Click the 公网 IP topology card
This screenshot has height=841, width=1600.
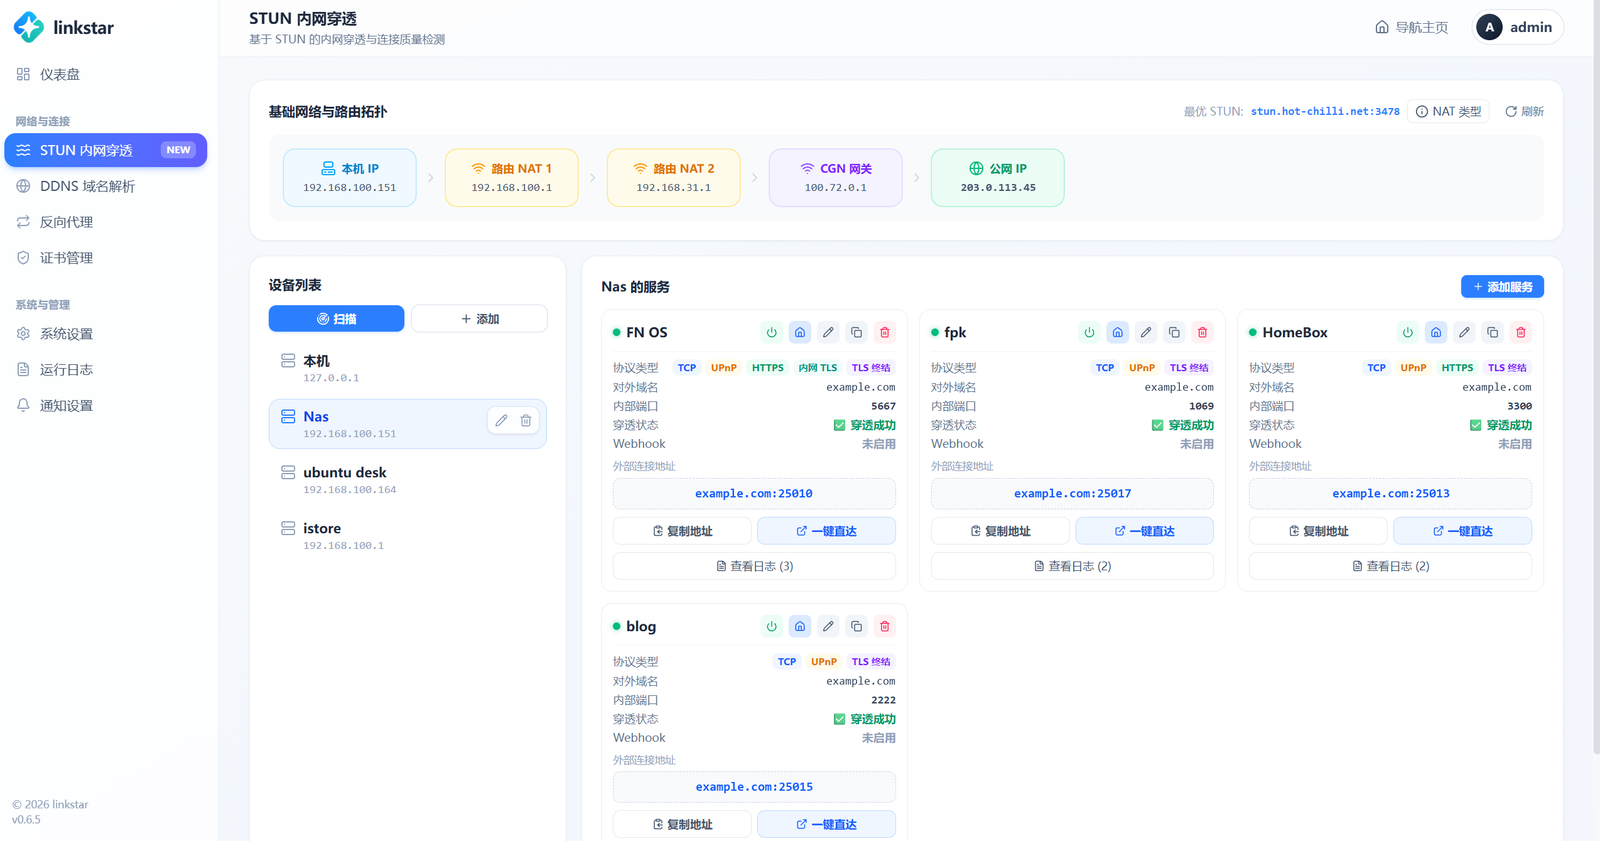997,178
